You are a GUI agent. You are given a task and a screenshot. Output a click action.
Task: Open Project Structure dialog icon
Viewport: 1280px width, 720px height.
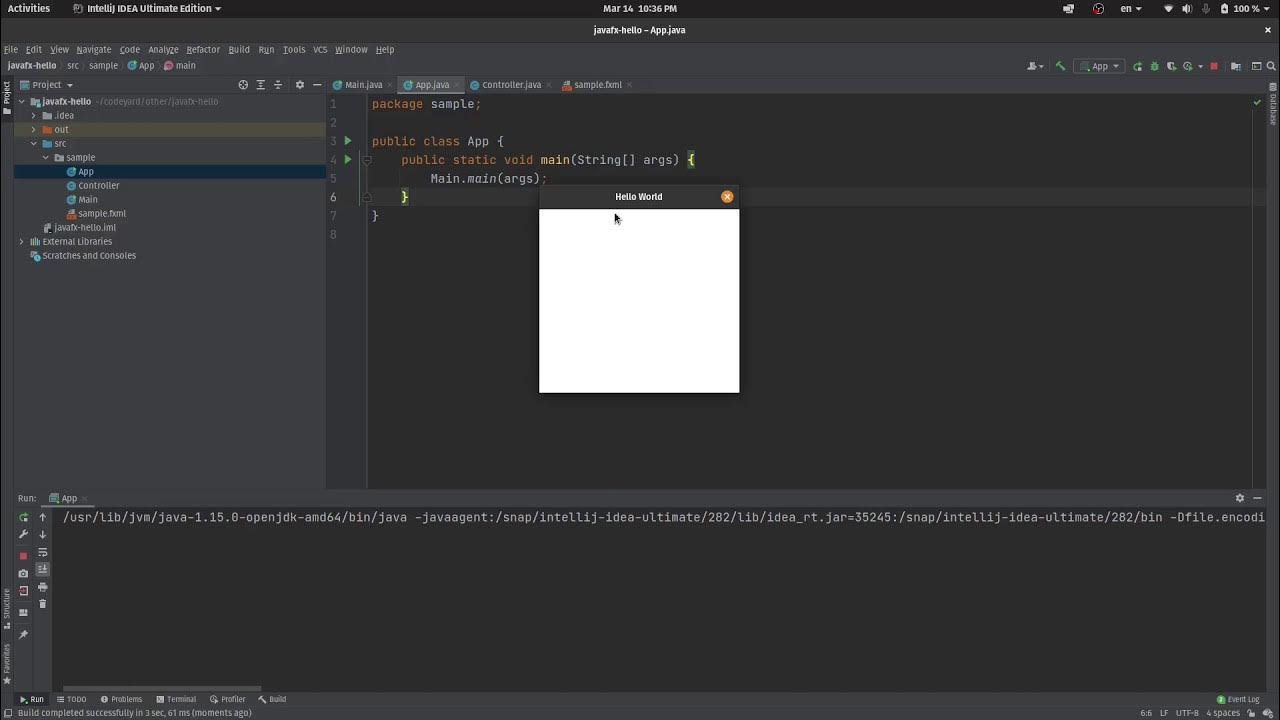[x=1236, y=66]
